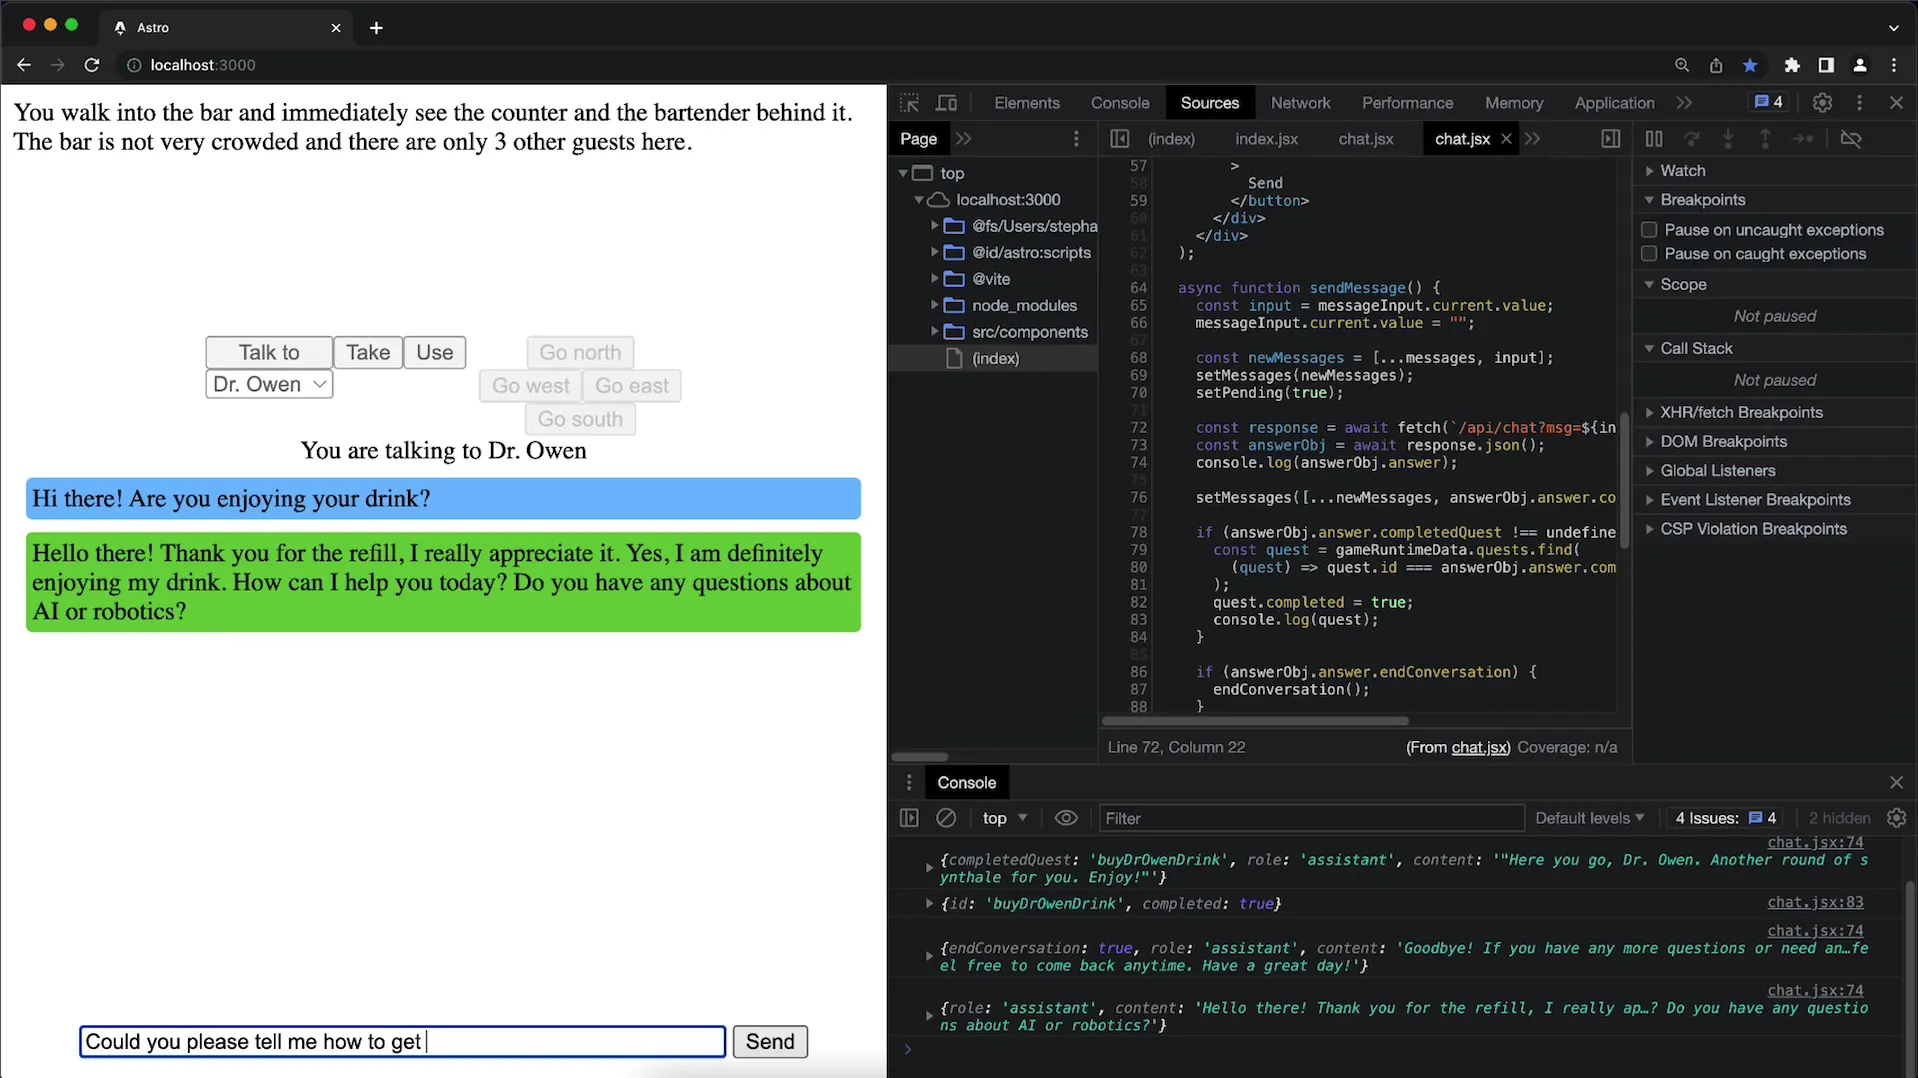Click the step out icon
The image size is (1918, 1078).
click(1765, 139)
